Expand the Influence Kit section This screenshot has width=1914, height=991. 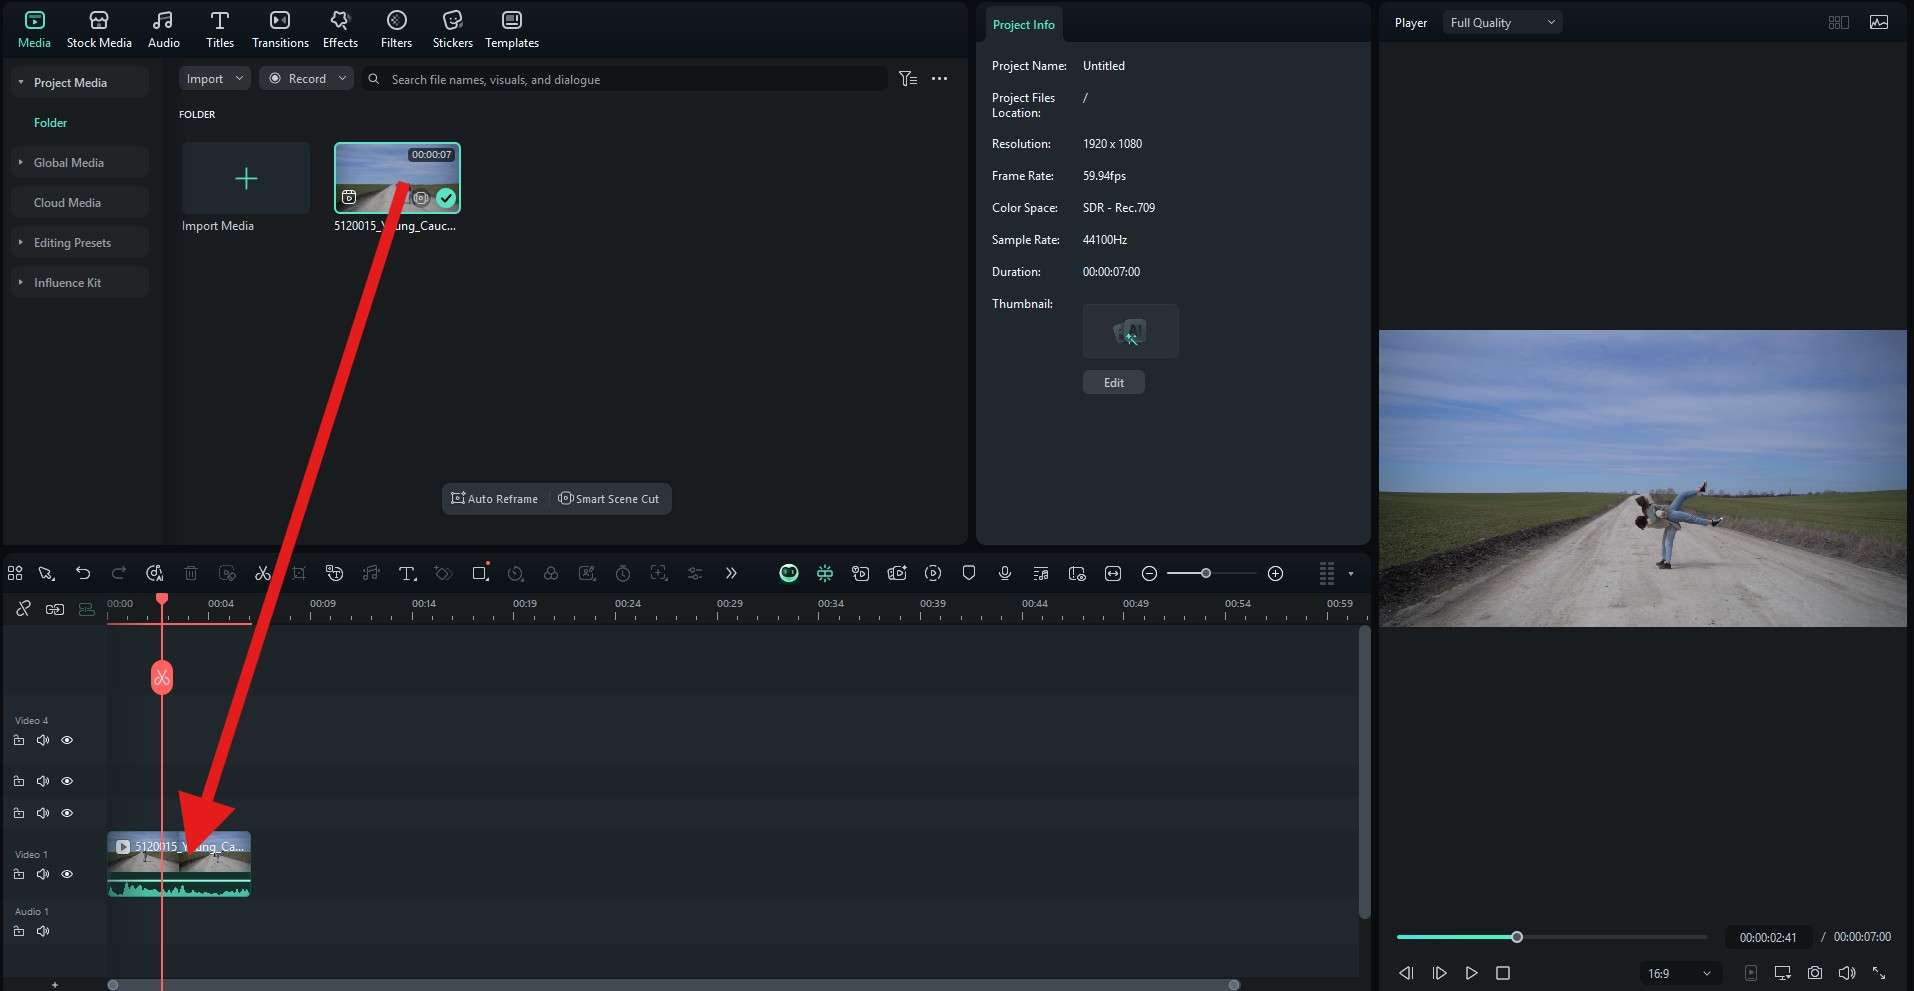[x=21, y=282]
